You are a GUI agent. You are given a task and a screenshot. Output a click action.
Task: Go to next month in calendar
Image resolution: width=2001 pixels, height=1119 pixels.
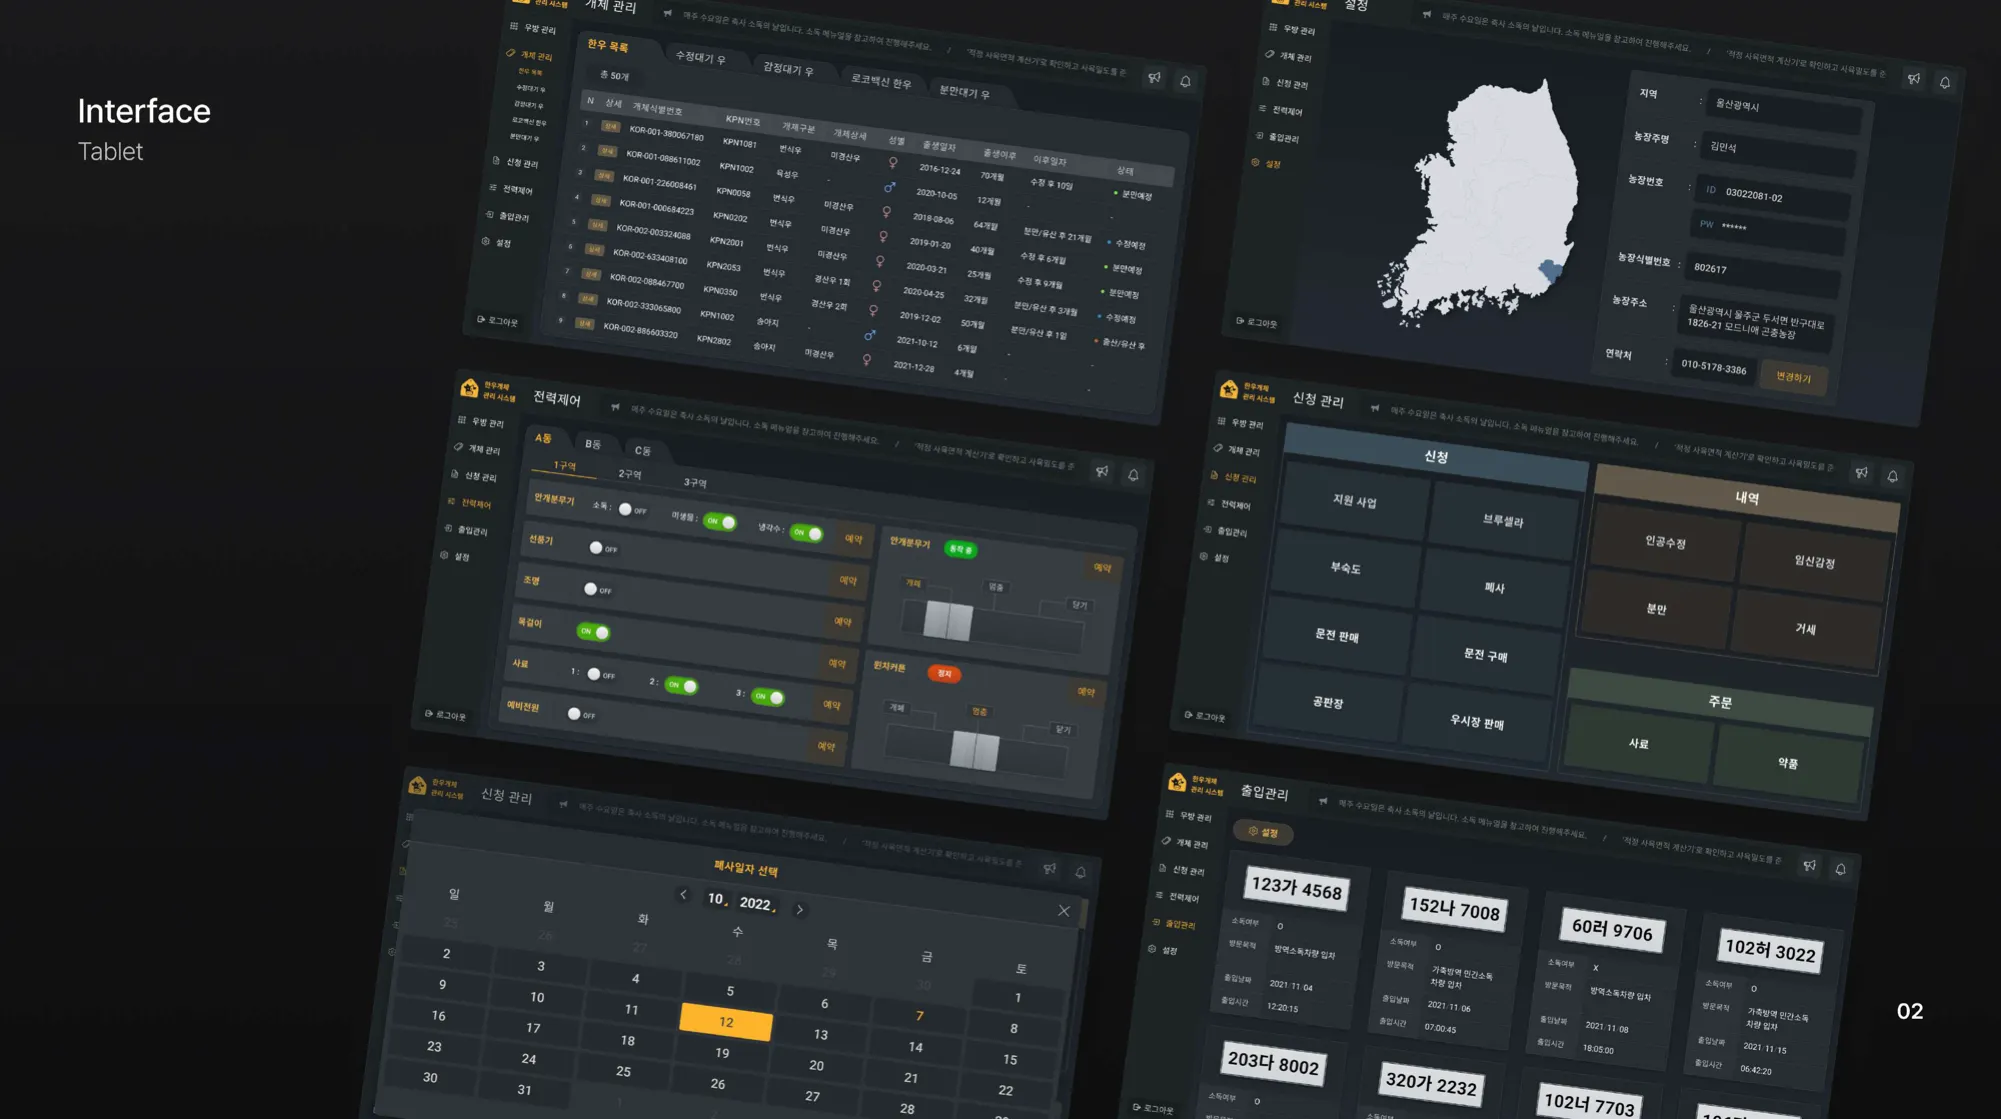click(799, 909)
